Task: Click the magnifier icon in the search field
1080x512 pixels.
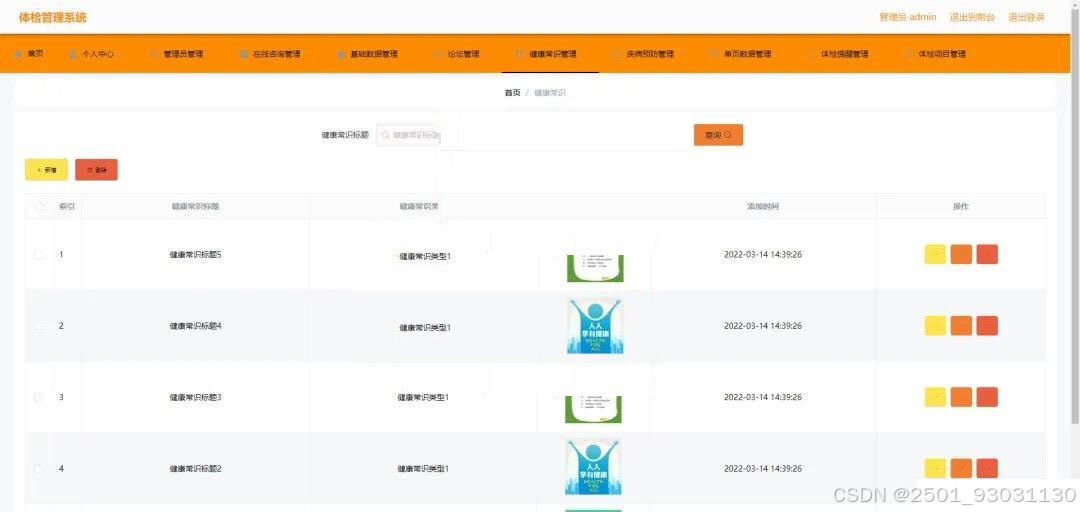Action: [x=386, y=135]
